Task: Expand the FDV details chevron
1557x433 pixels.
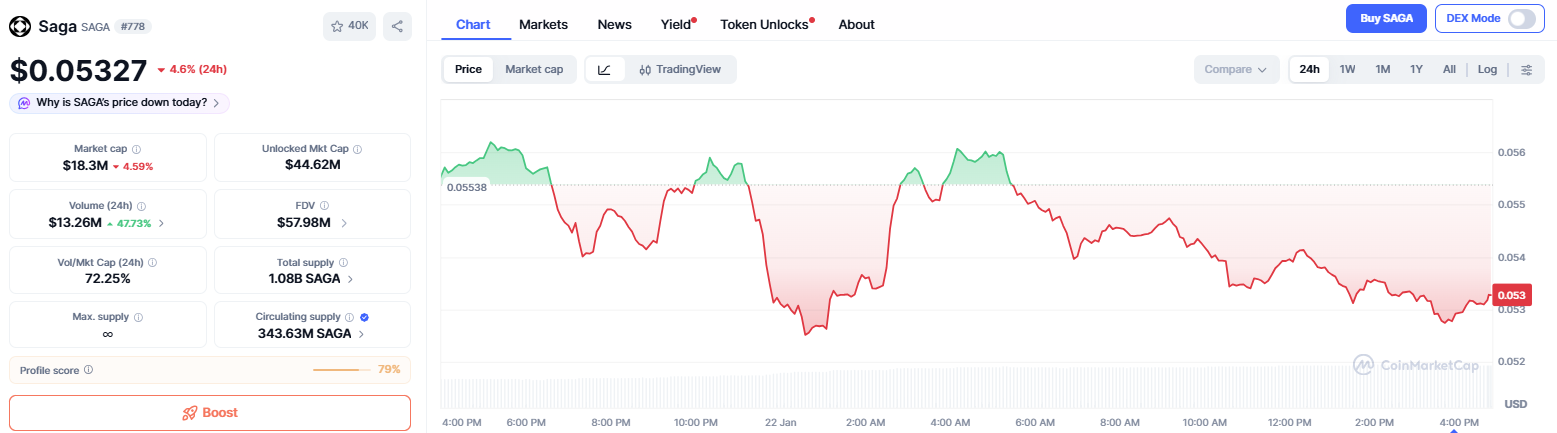Action: [344, 223]
